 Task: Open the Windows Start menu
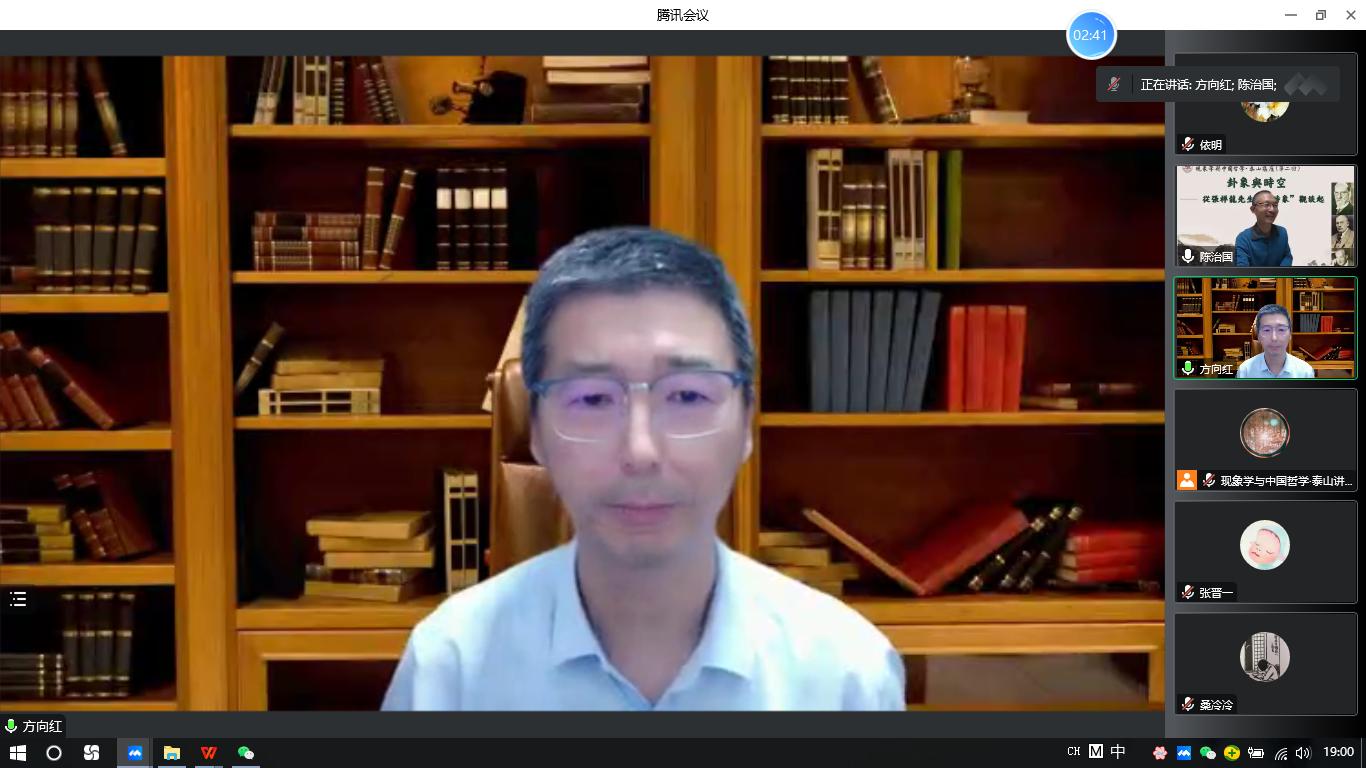18,753
